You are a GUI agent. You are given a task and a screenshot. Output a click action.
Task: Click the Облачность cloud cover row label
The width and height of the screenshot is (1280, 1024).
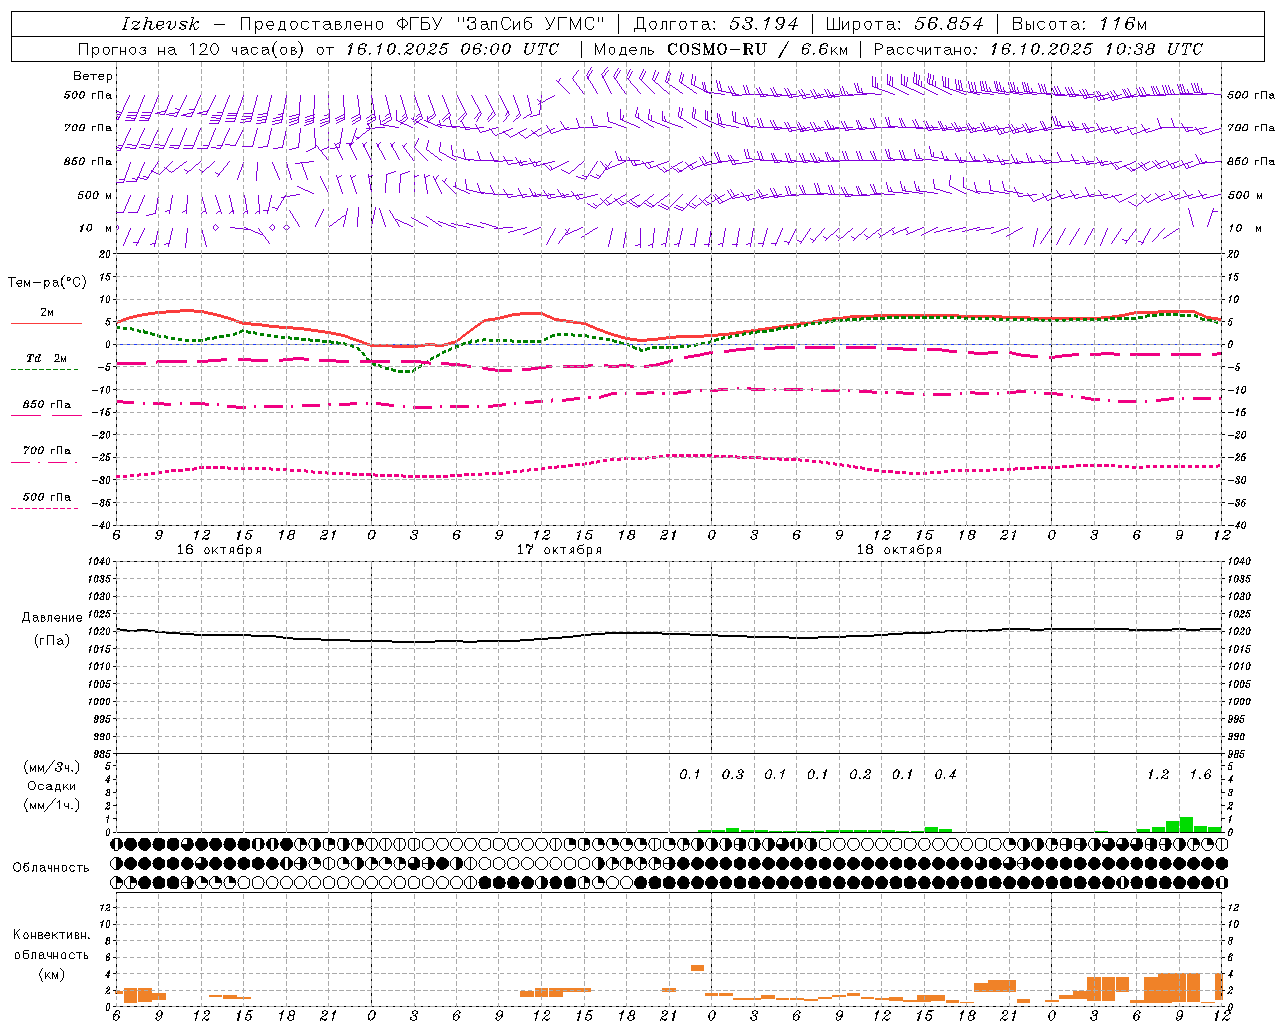51,868
